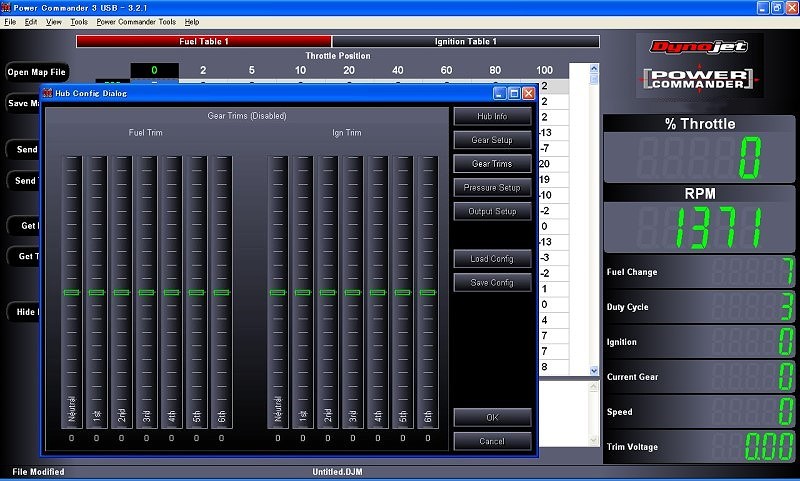Screen dimensions: 800x481
Task: Click Fuel Trim Neutral slider handle
Action: click(71, 292)
